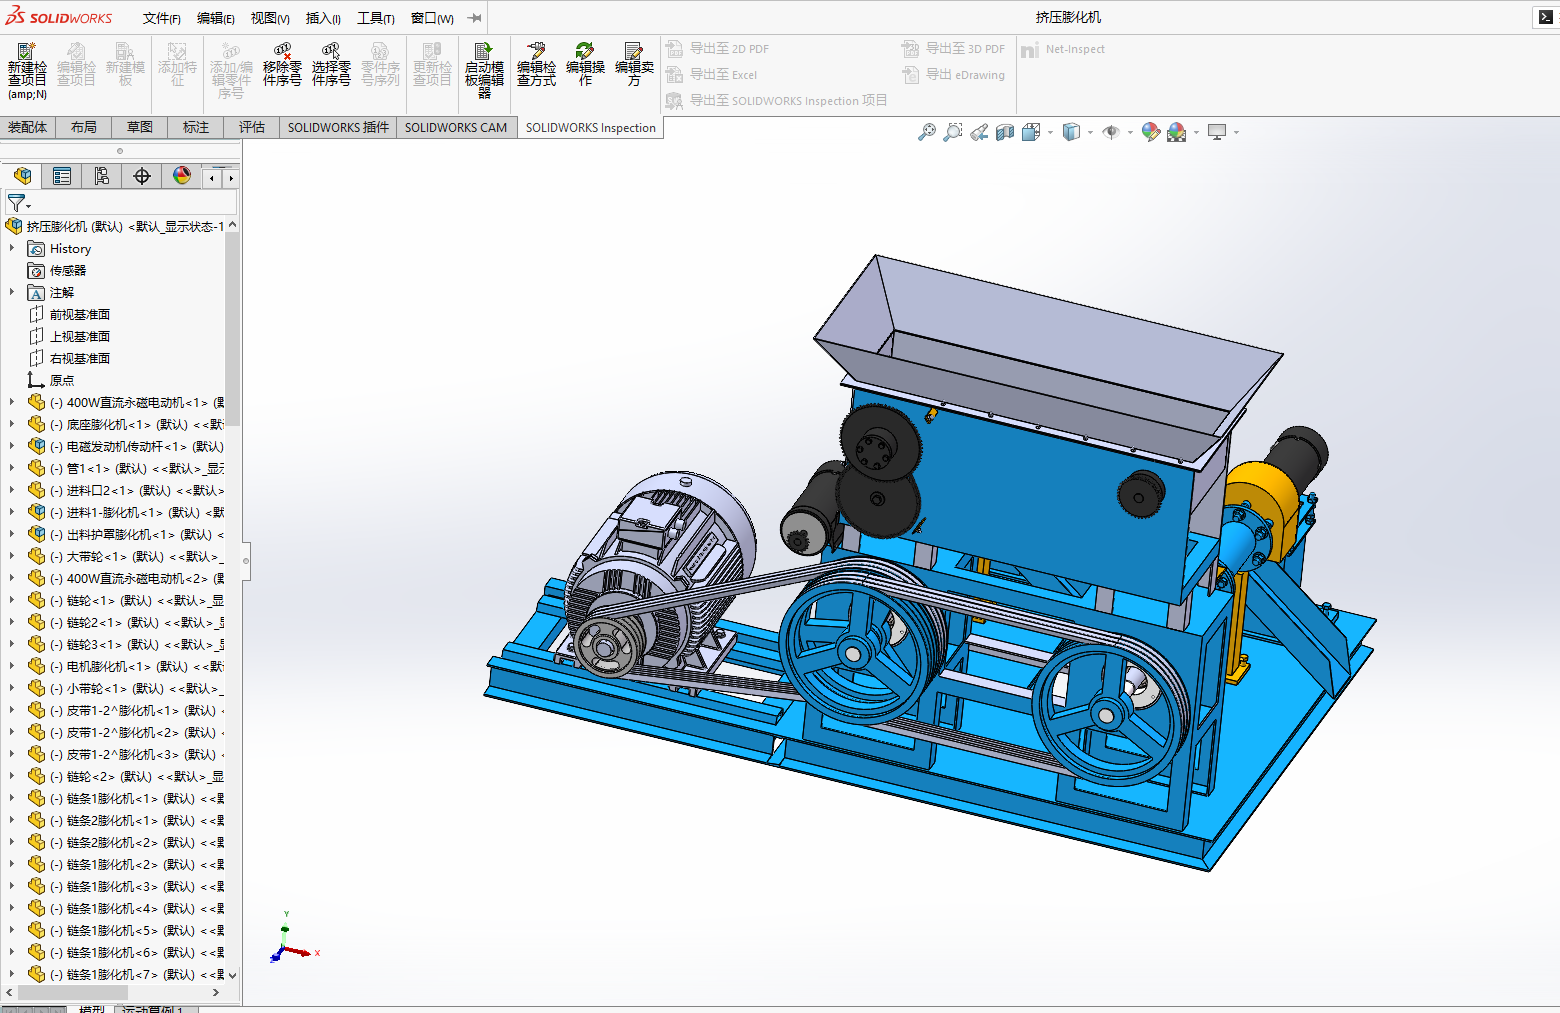Open ConfigurationManager panel tab
Image resolution: width=1560 pixels, height=1013 pixels.
pos(102,176)
